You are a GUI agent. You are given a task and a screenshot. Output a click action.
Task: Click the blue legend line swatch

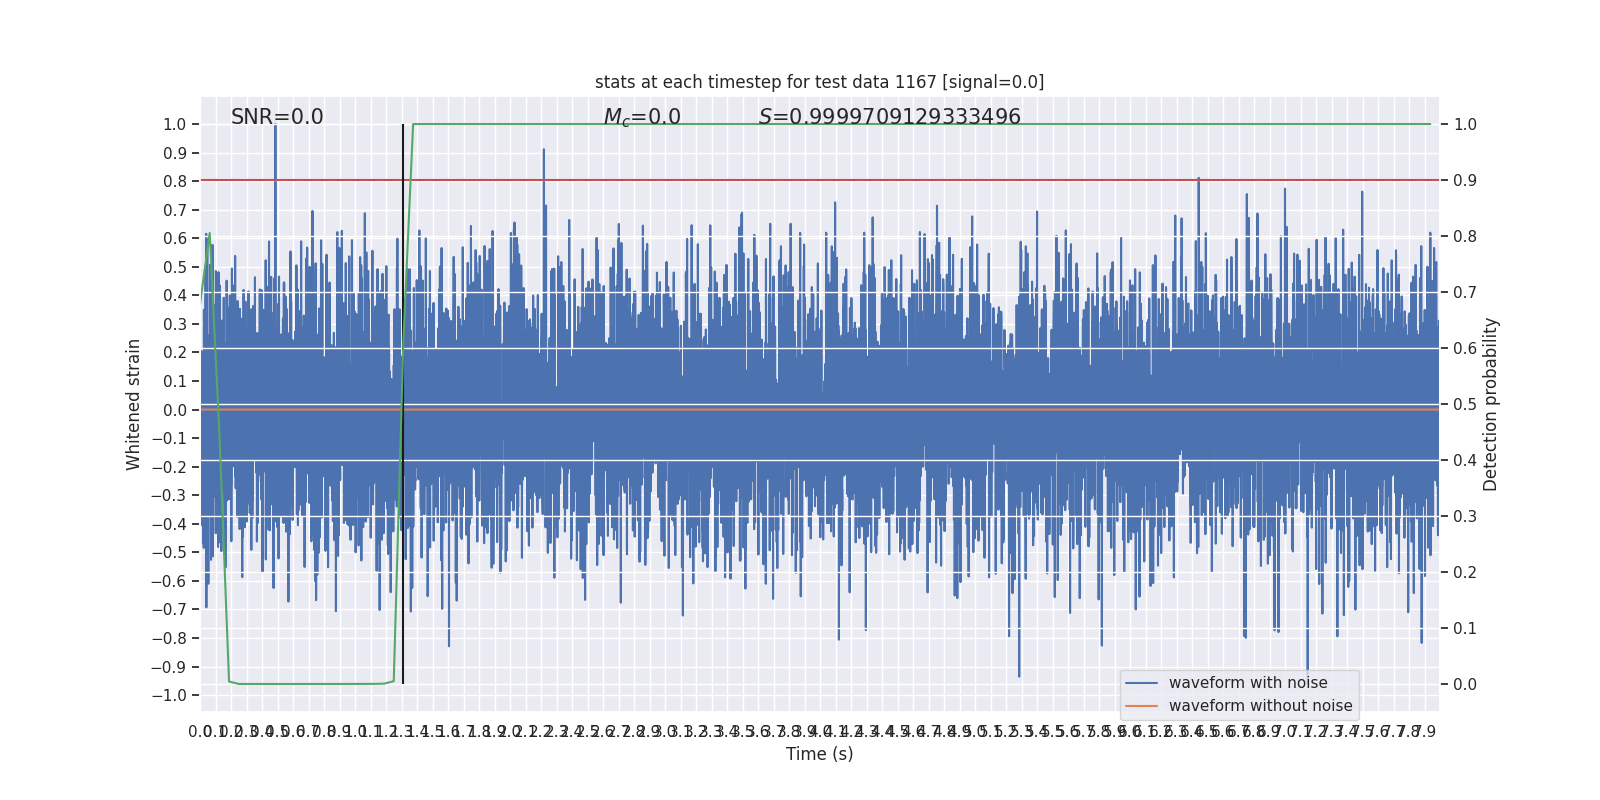coord(1141,683)
